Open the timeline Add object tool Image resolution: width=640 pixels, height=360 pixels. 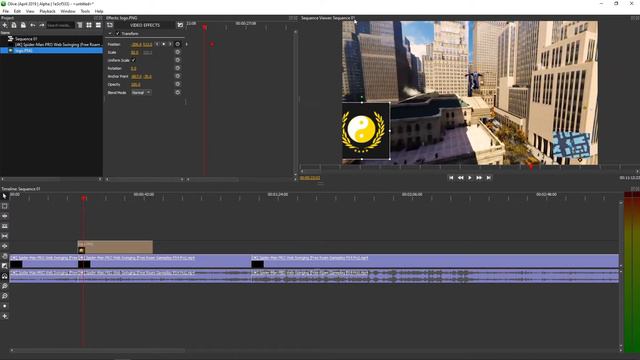coord(5,316)
